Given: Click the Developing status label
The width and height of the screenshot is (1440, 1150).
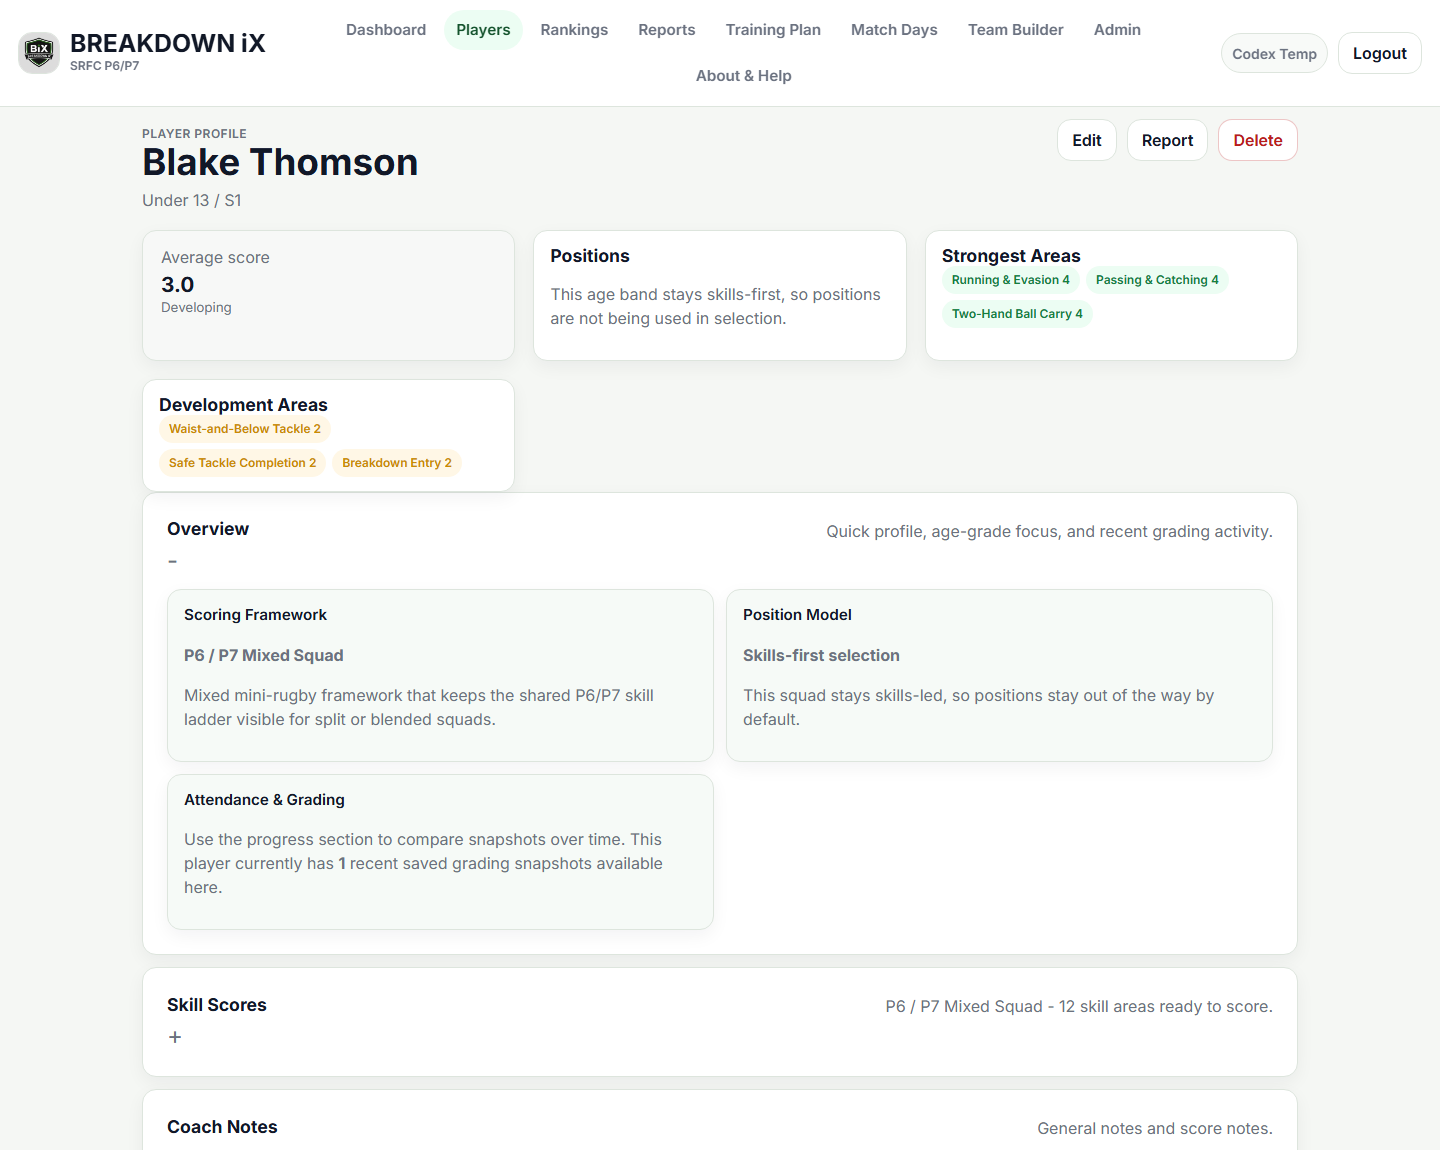Looking at the screenshot, I should pos(196,308).
